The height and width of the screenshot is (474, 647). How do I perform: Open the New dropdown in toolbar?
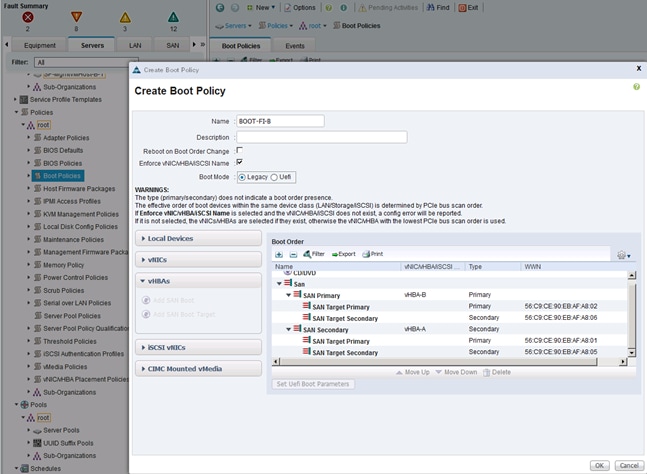(261, 7)
